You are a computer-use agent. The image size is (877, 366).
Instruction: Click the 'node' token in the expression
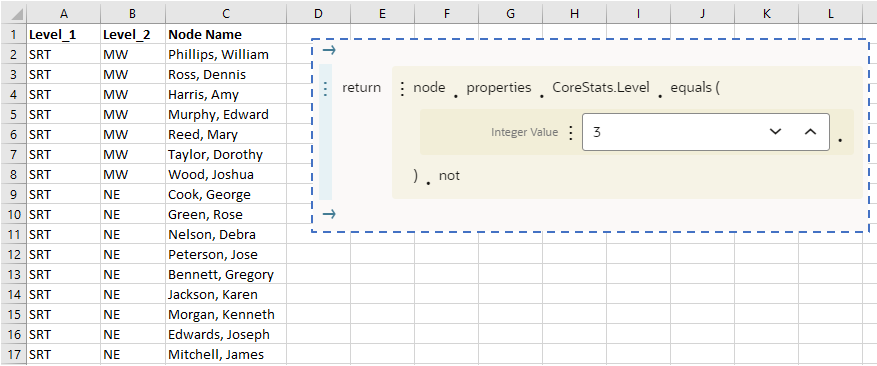[429, 88]
